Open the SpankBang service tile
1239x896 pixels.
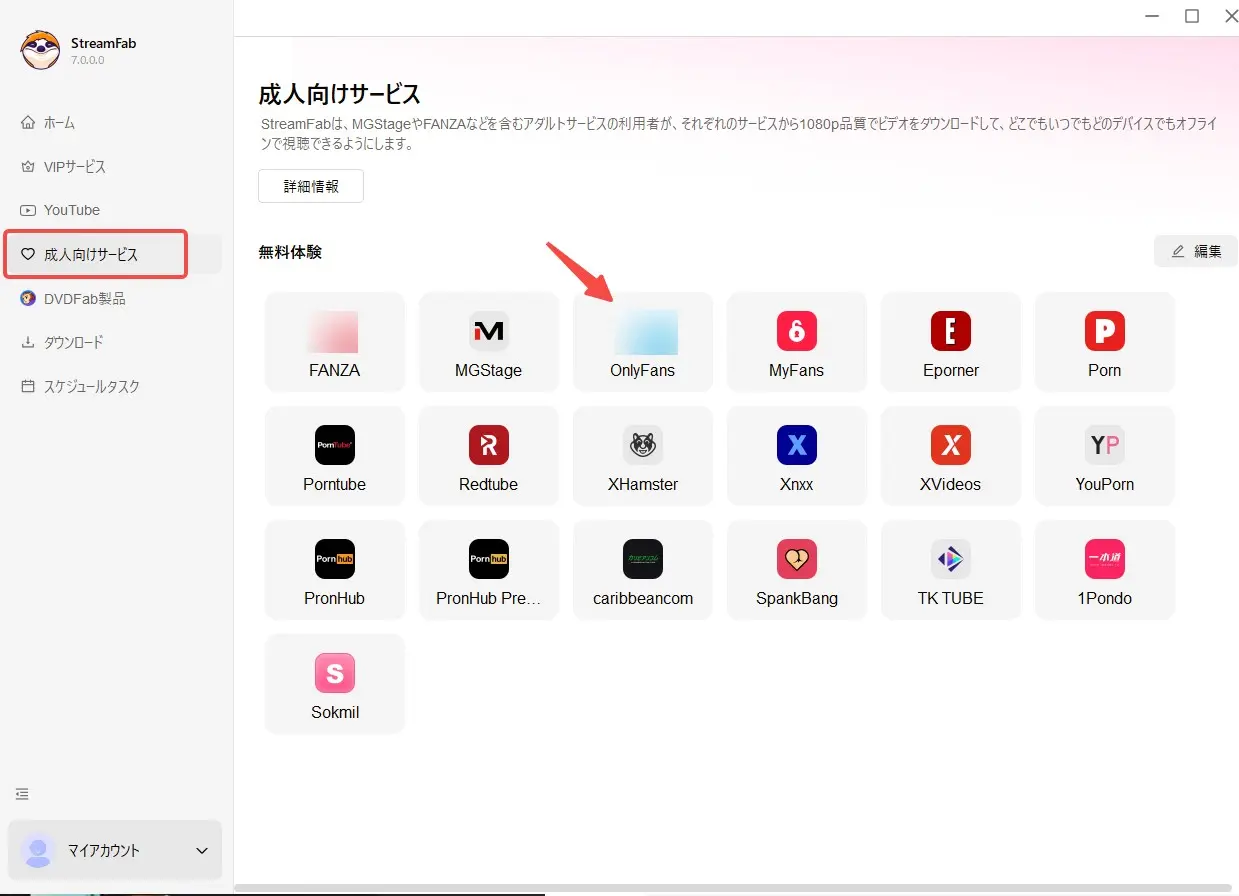[797, 570]
